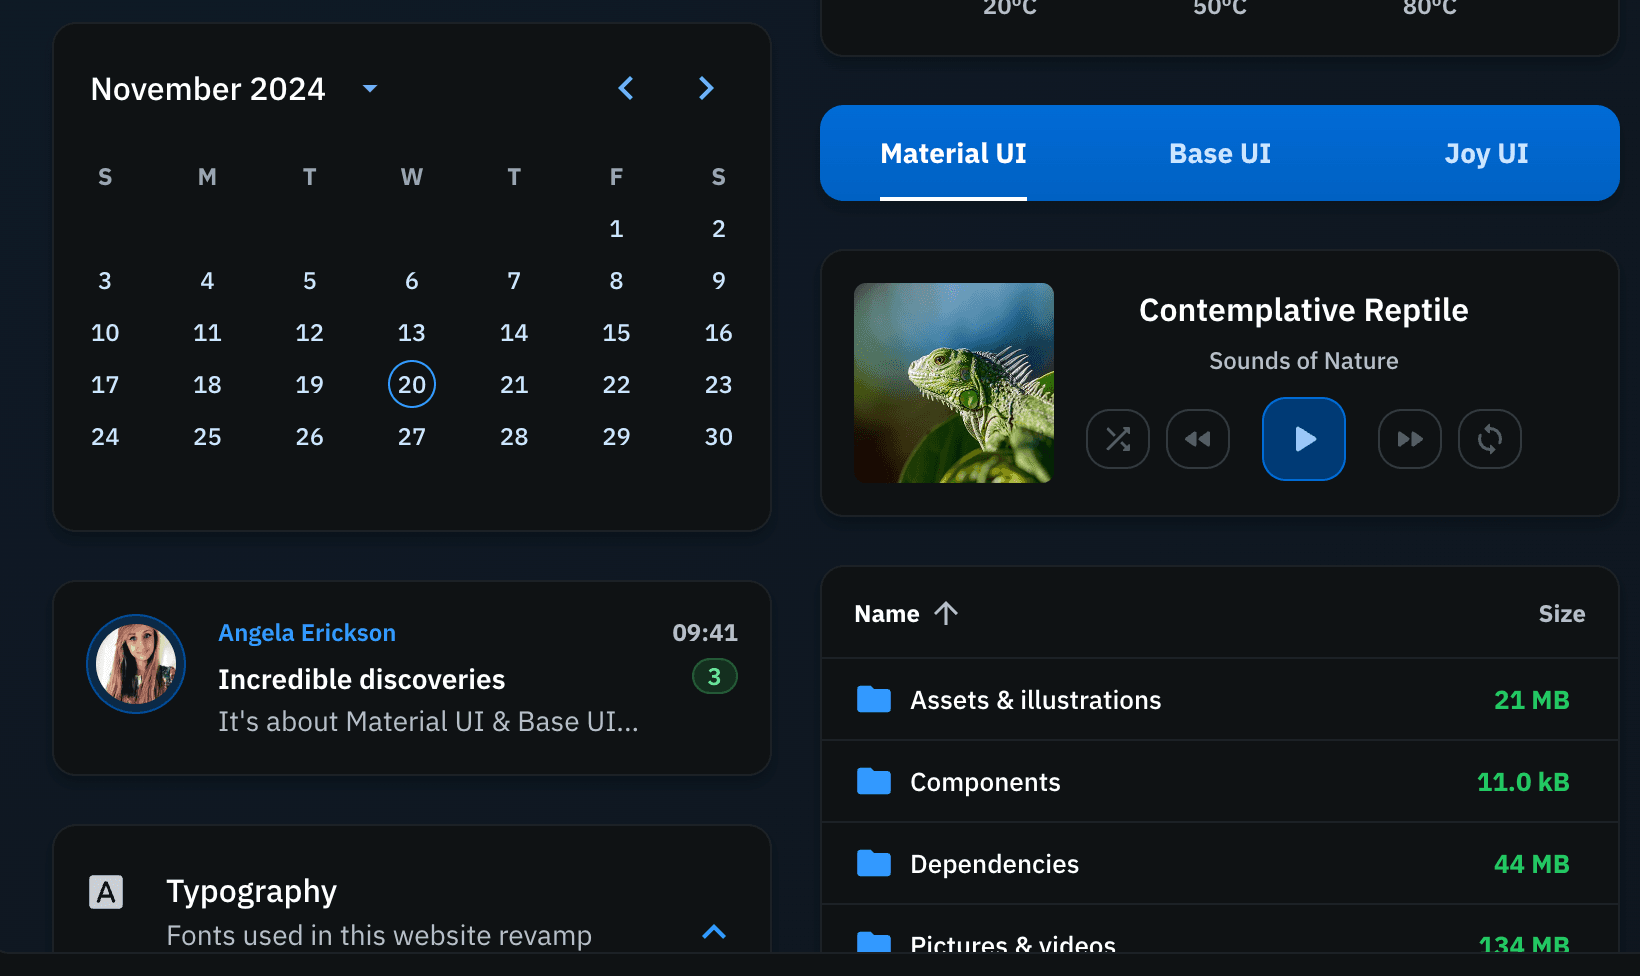Screen dimensions: 1640x976
Task: Click the 44 MB size value
Action: click(1532, 864)
